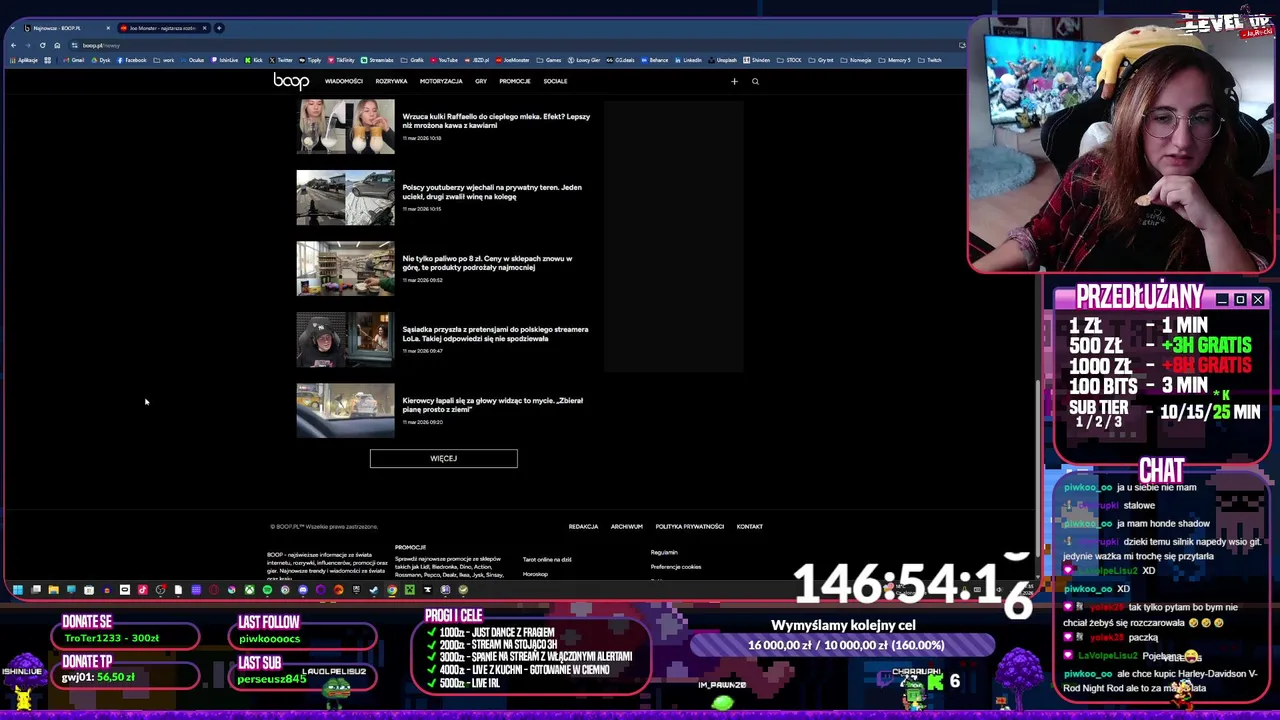Viewport: 1280px width, 720px height.
Task: Open the tab search dropdown arrow
Action: (x=13, y=28)
